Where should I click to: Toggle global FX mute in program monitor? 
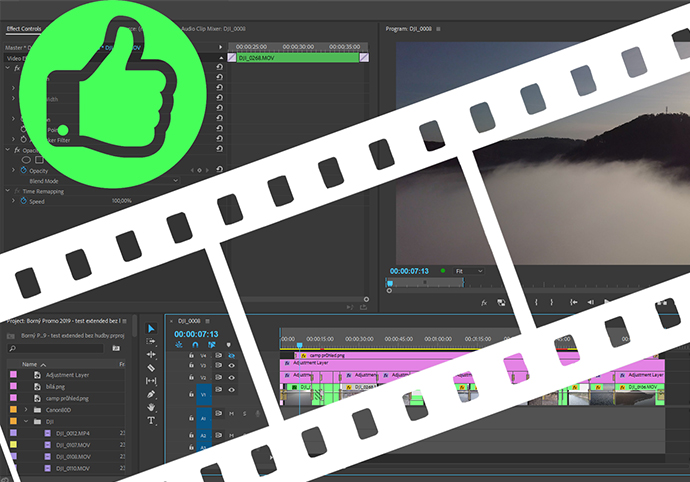click(484, 303)
